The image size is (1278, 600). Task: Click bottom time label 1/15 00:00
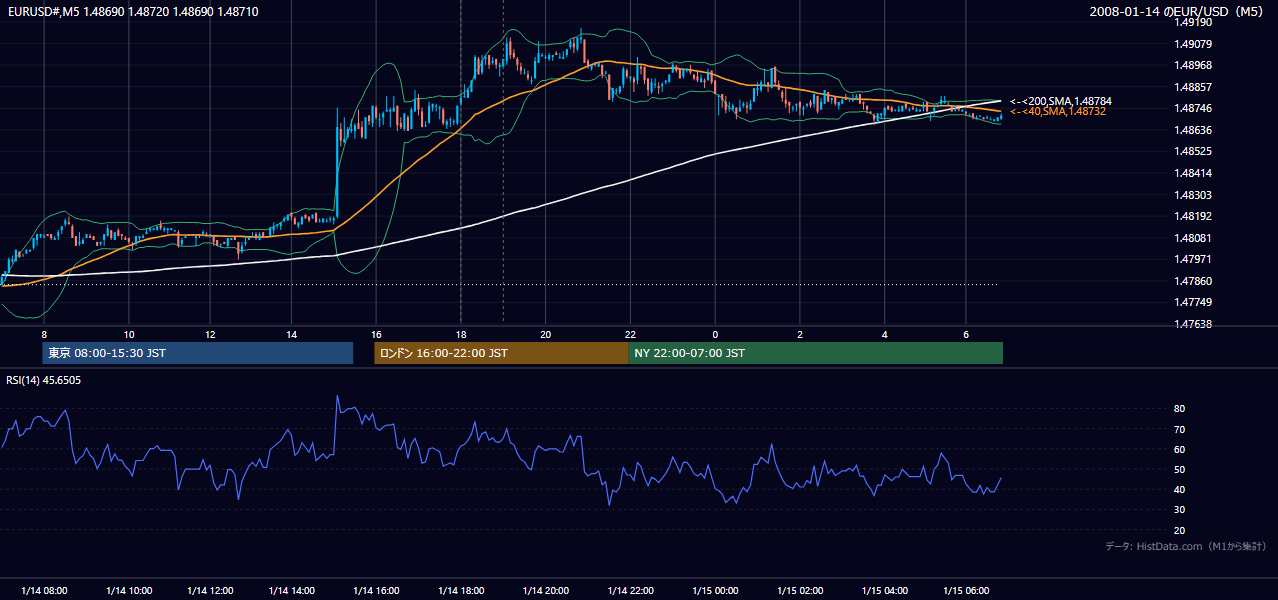(715, 591)
